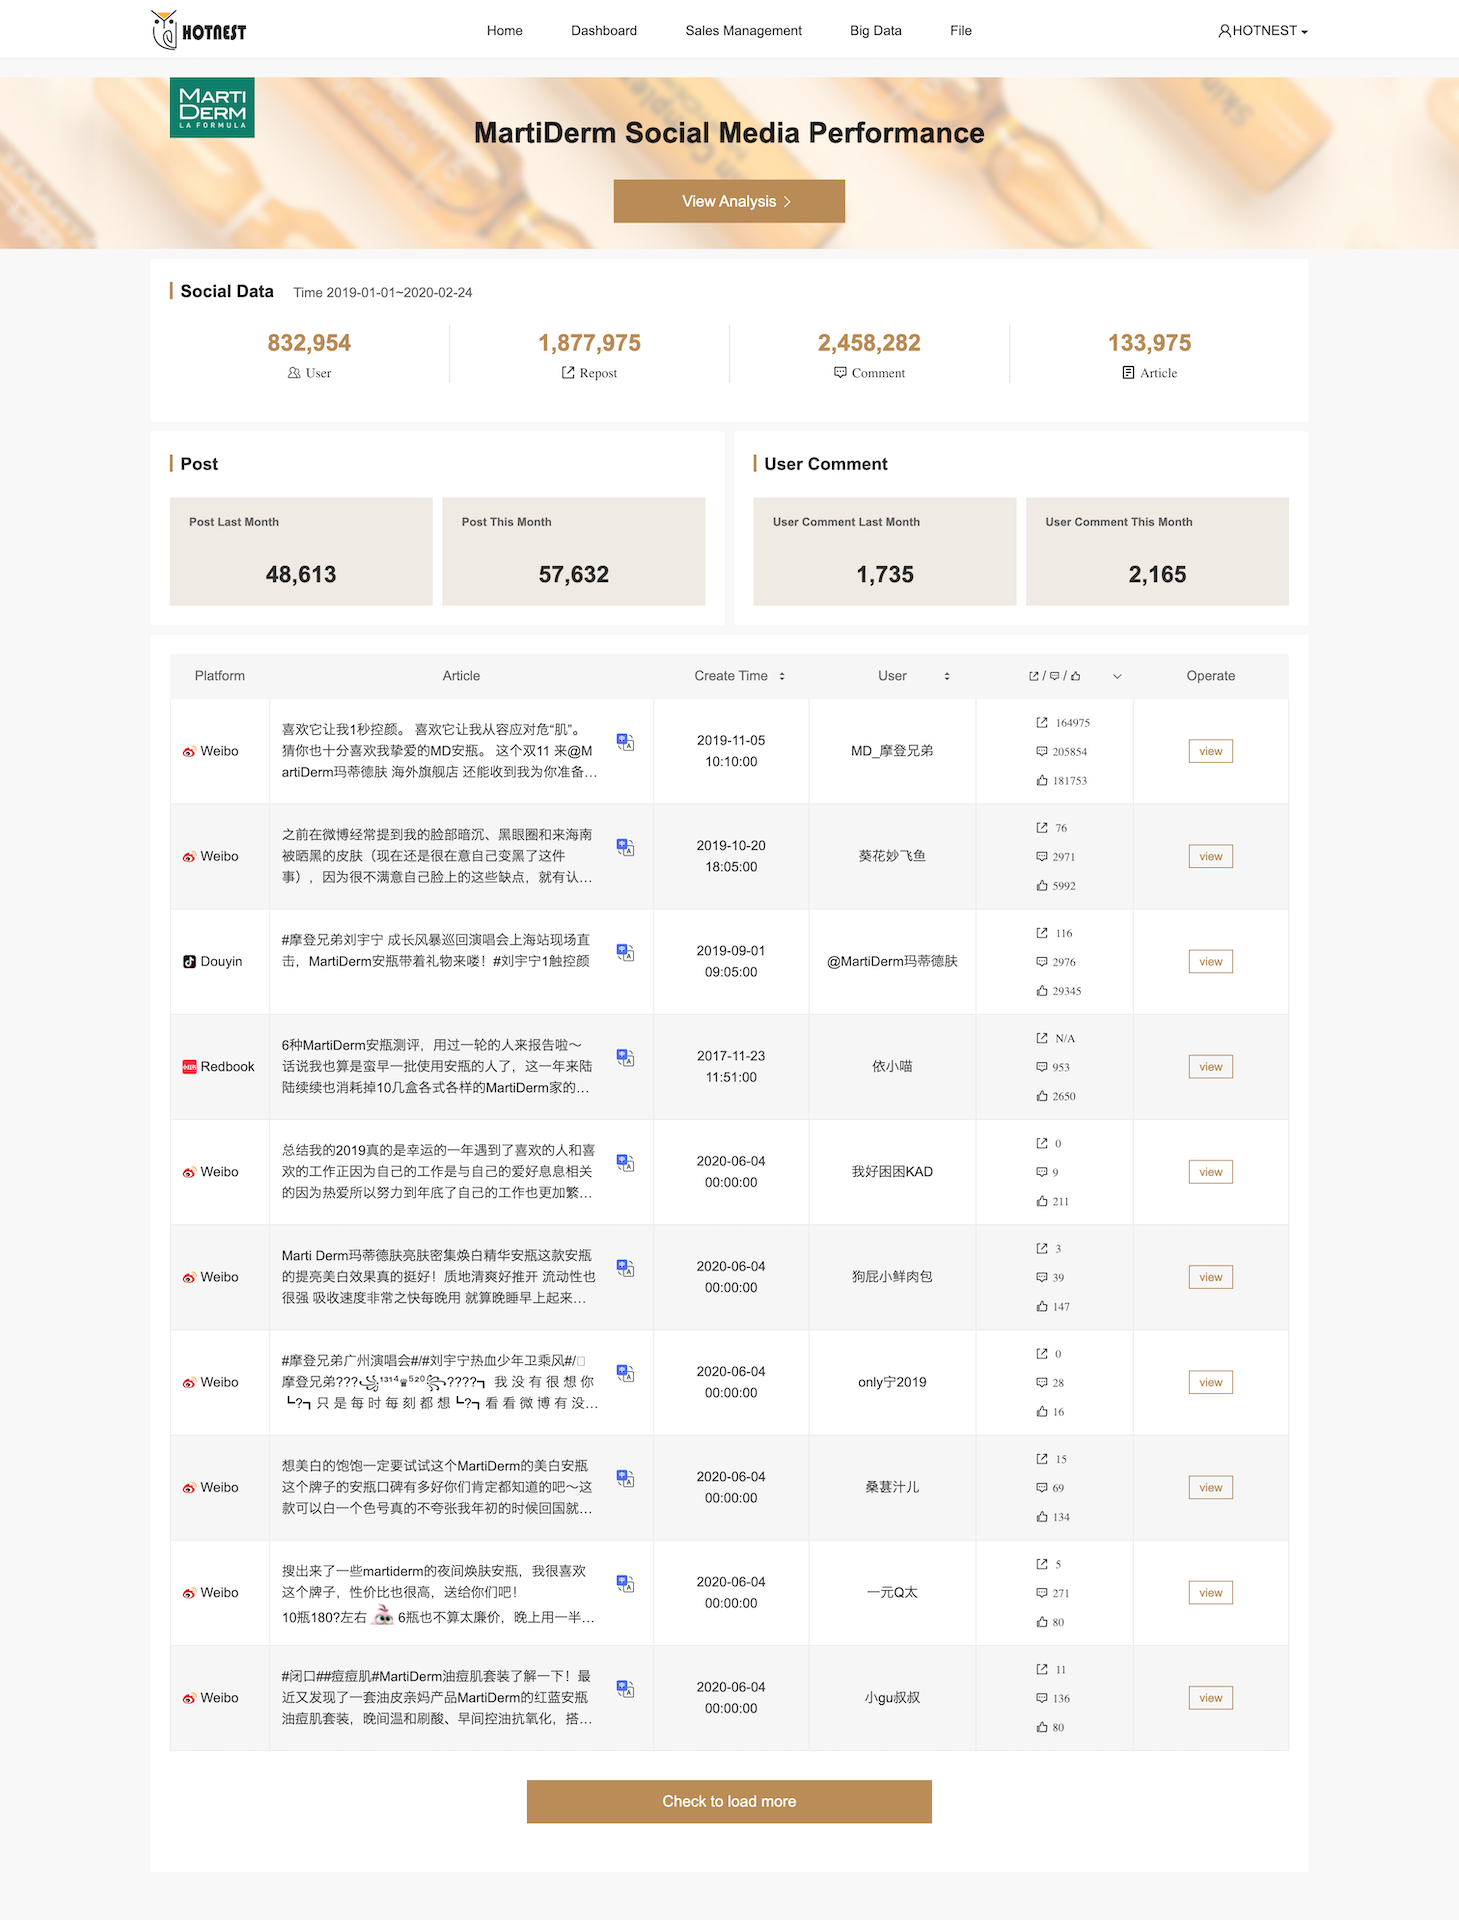Click translate icon on 小gu叔叔 article row
Screen dimensions: 1459x1920
point(625,1689)
